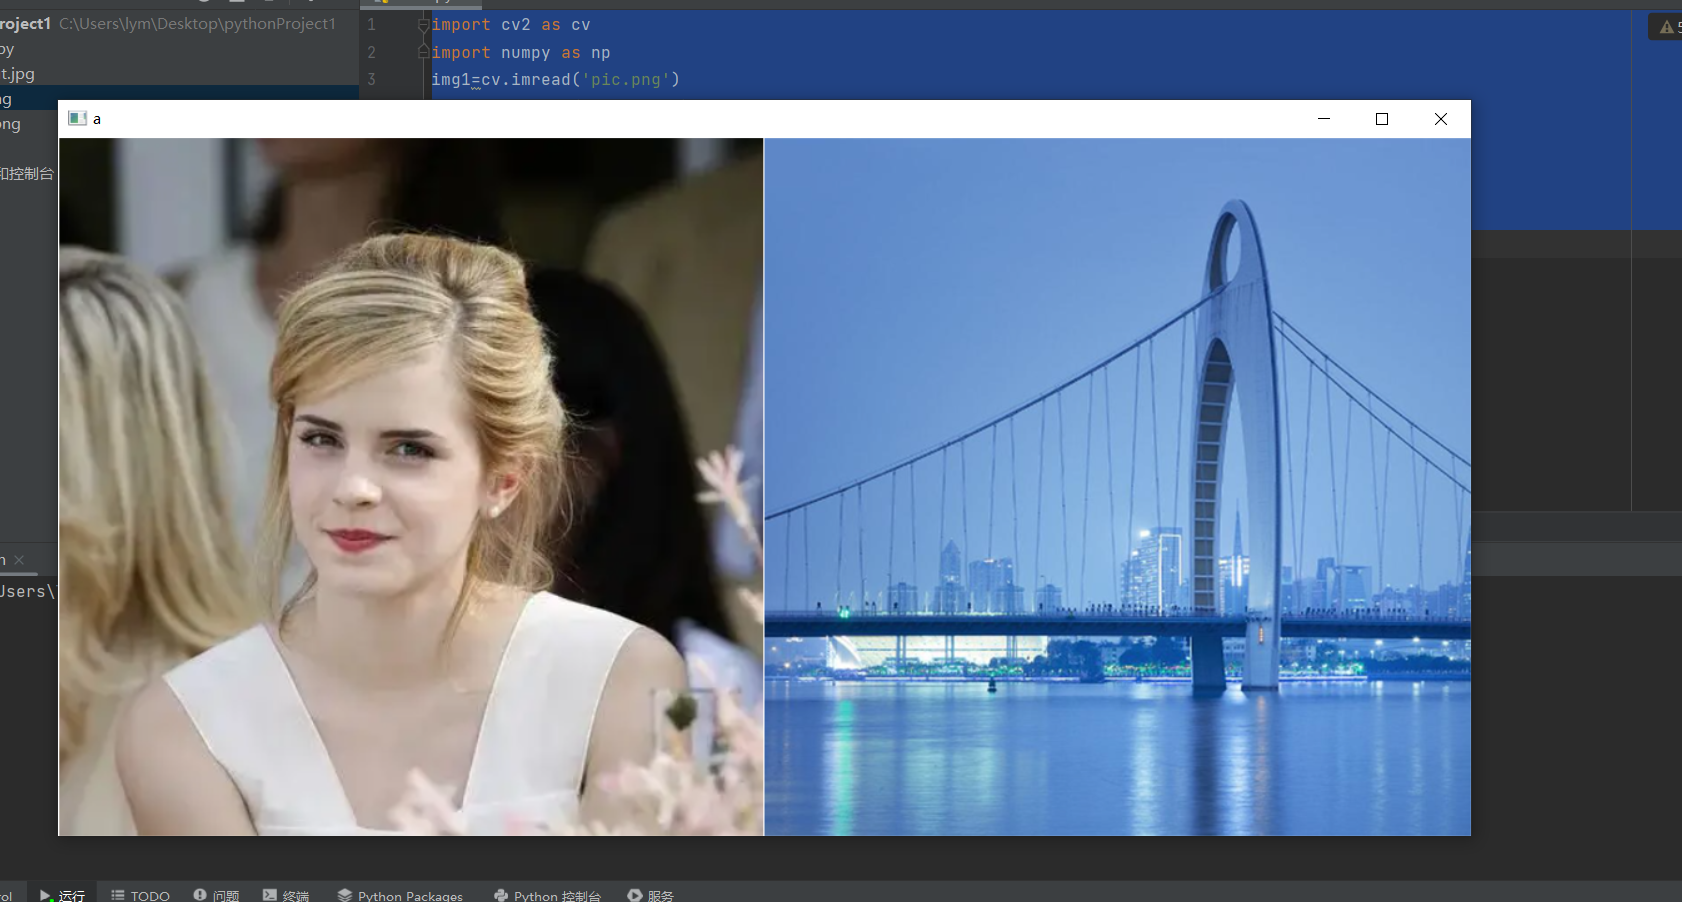Select the .jpg file in project tree
The image size is (1682, 902).
tap(18, 74)
